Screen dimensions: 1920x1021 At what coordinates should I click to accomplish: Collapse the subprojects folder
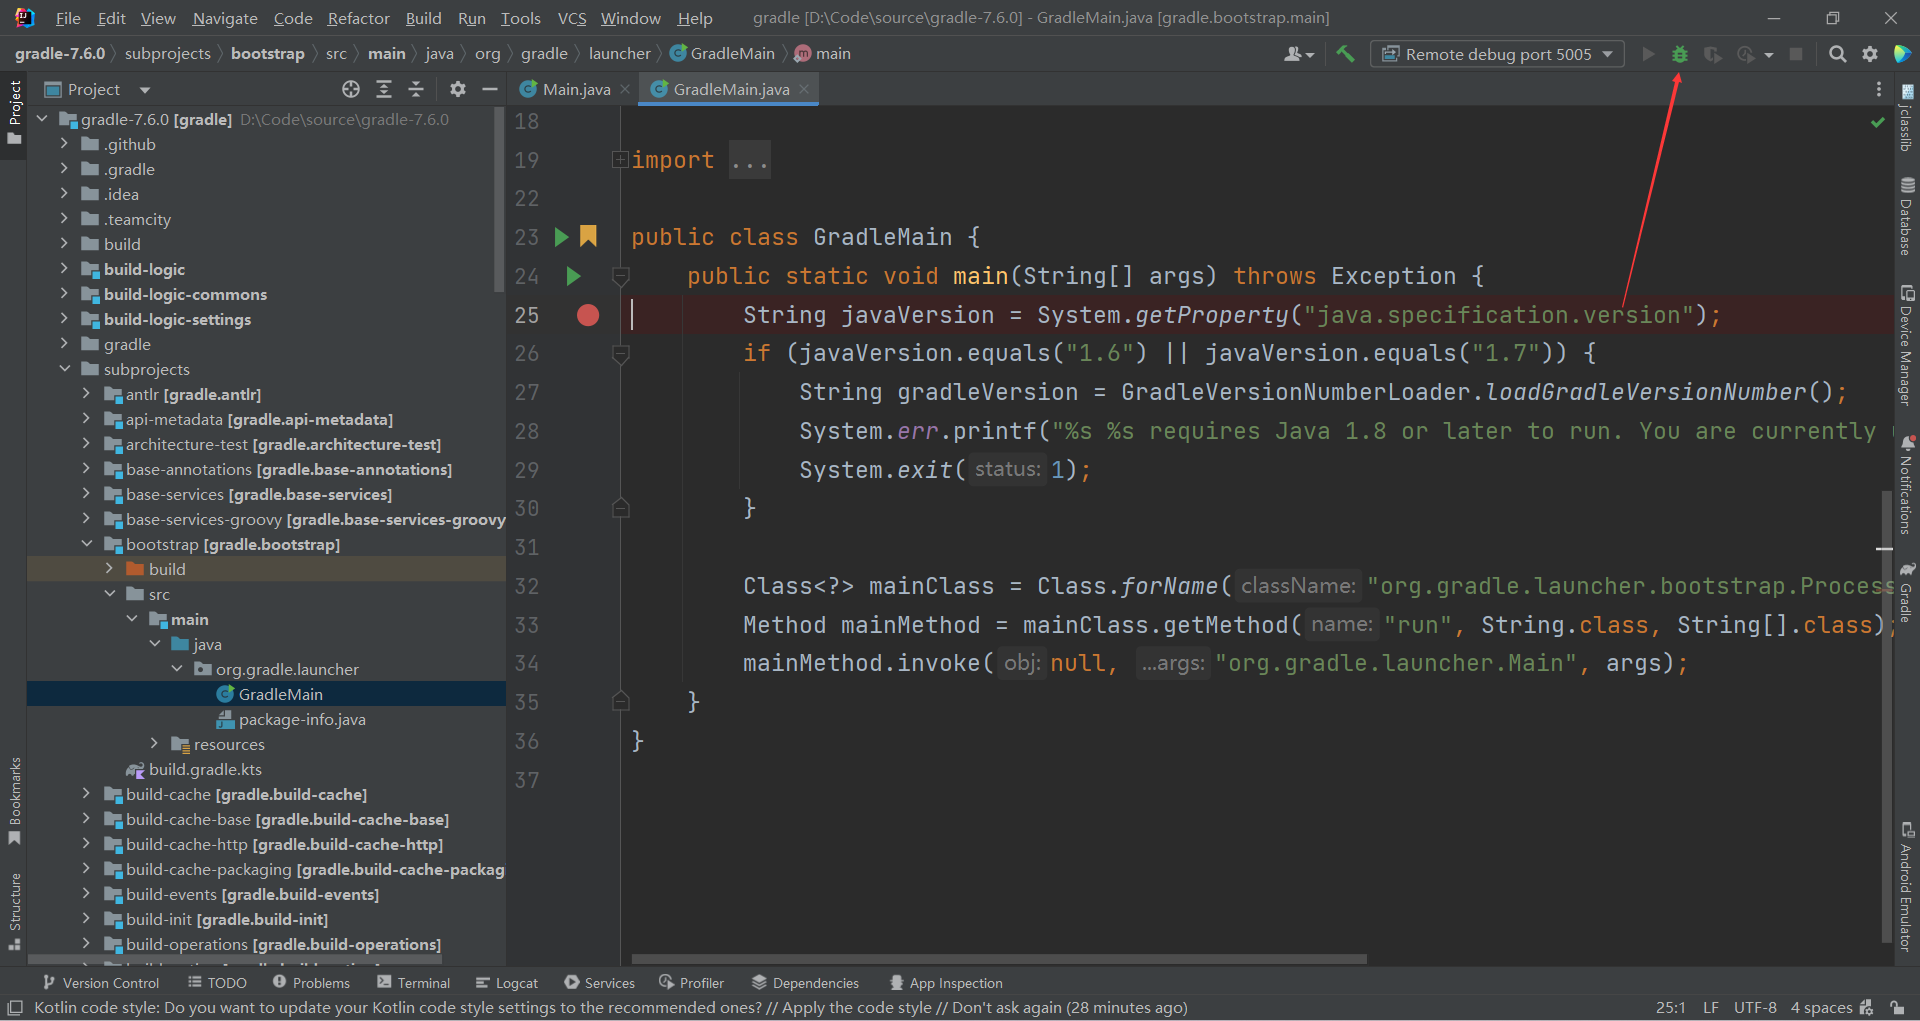(65, 369)
